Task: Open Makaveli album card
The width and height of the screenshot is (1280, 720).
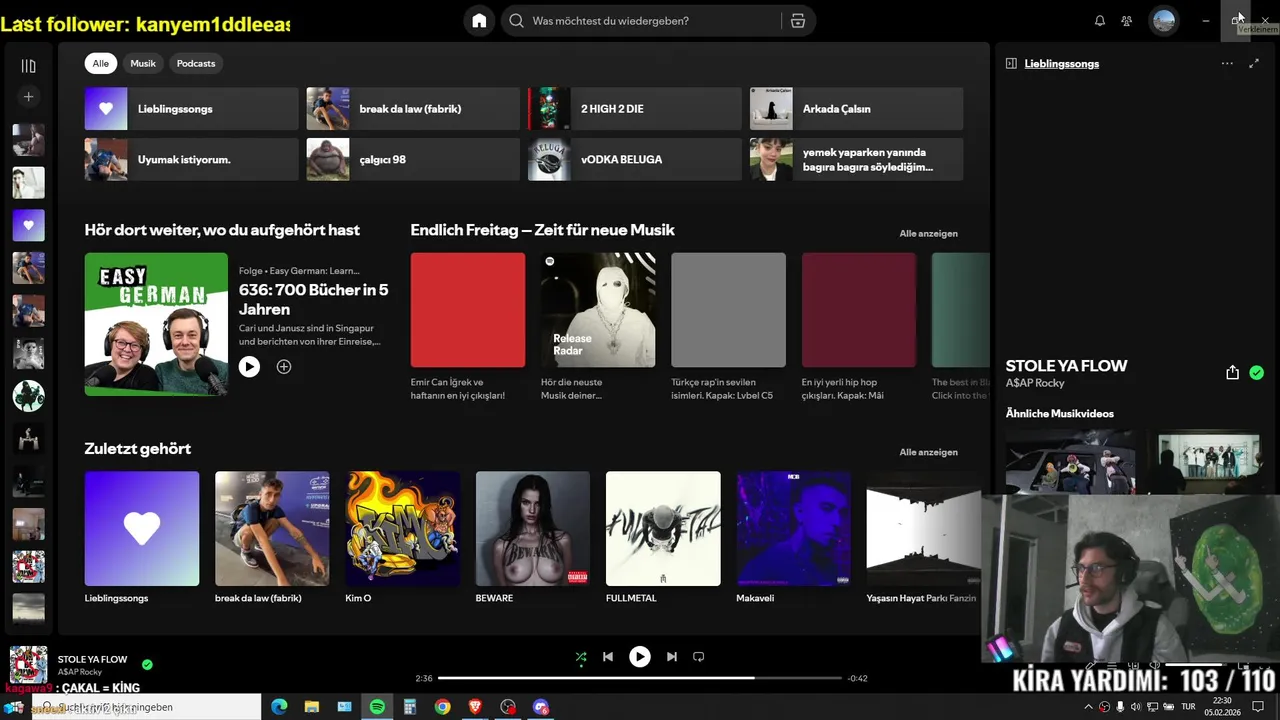Action: coord(793,538)
